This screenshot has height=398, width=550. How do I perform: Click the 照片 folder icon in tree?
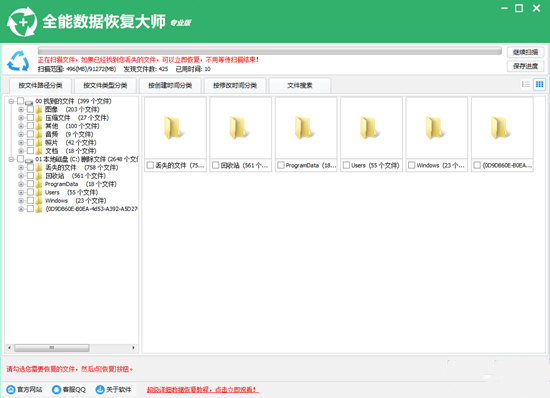[x=39, y=143]
